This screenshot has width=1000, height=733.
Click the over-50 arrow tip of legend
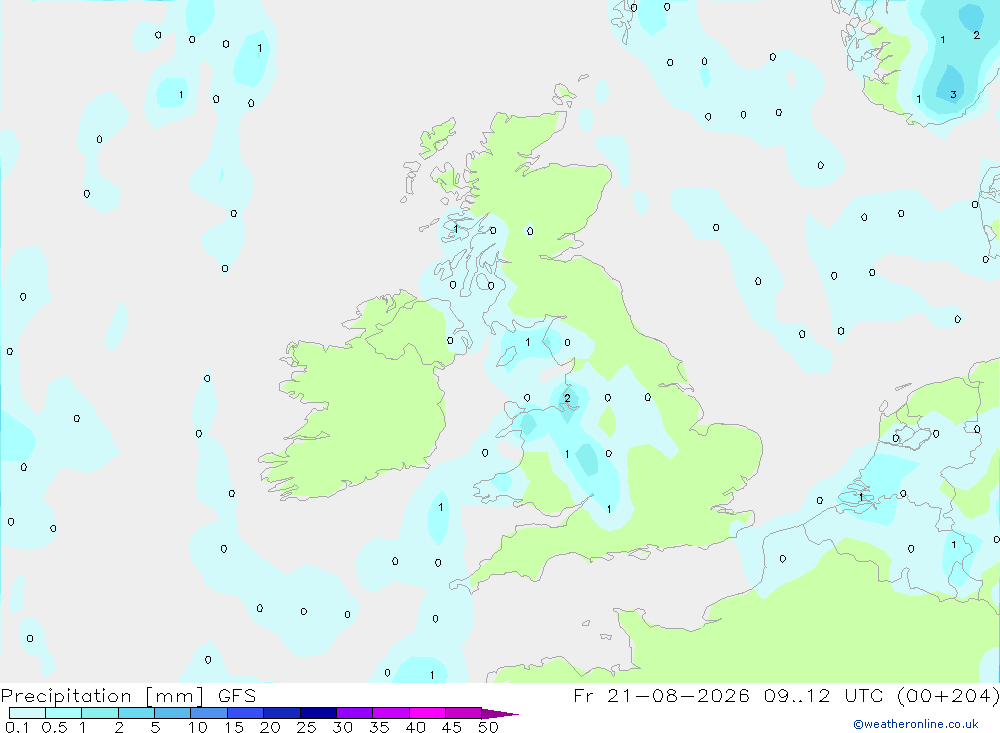click(501, 714)
